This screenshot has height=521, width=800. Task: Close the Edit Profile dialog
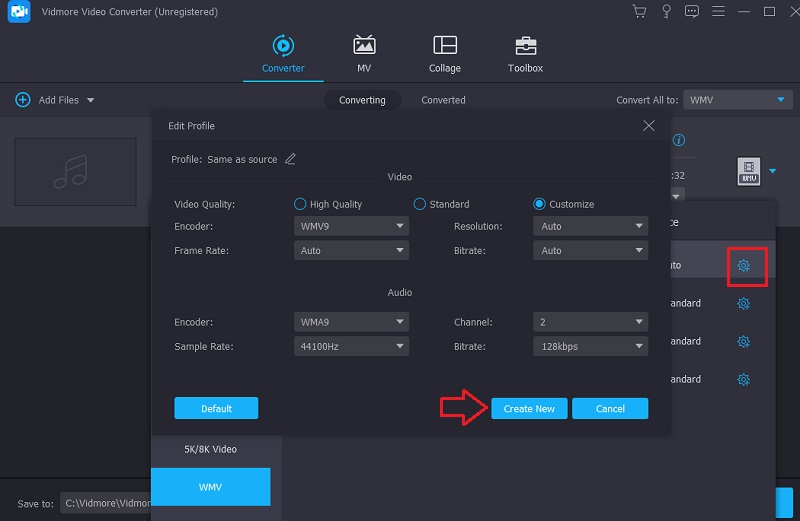649,126
